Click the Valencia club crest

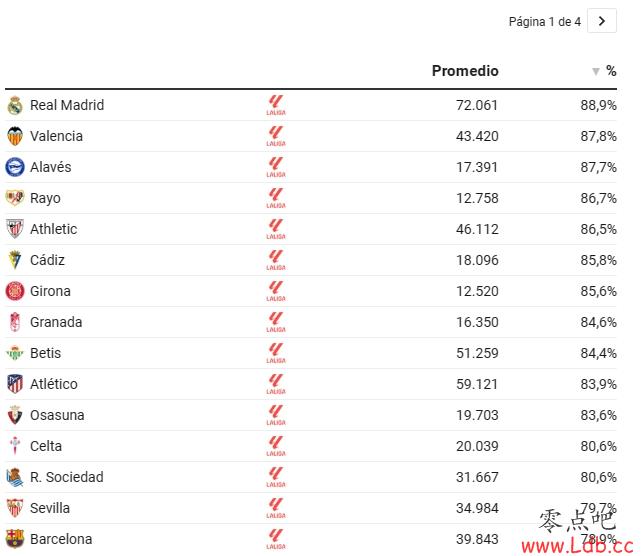(x=15, y=136)
